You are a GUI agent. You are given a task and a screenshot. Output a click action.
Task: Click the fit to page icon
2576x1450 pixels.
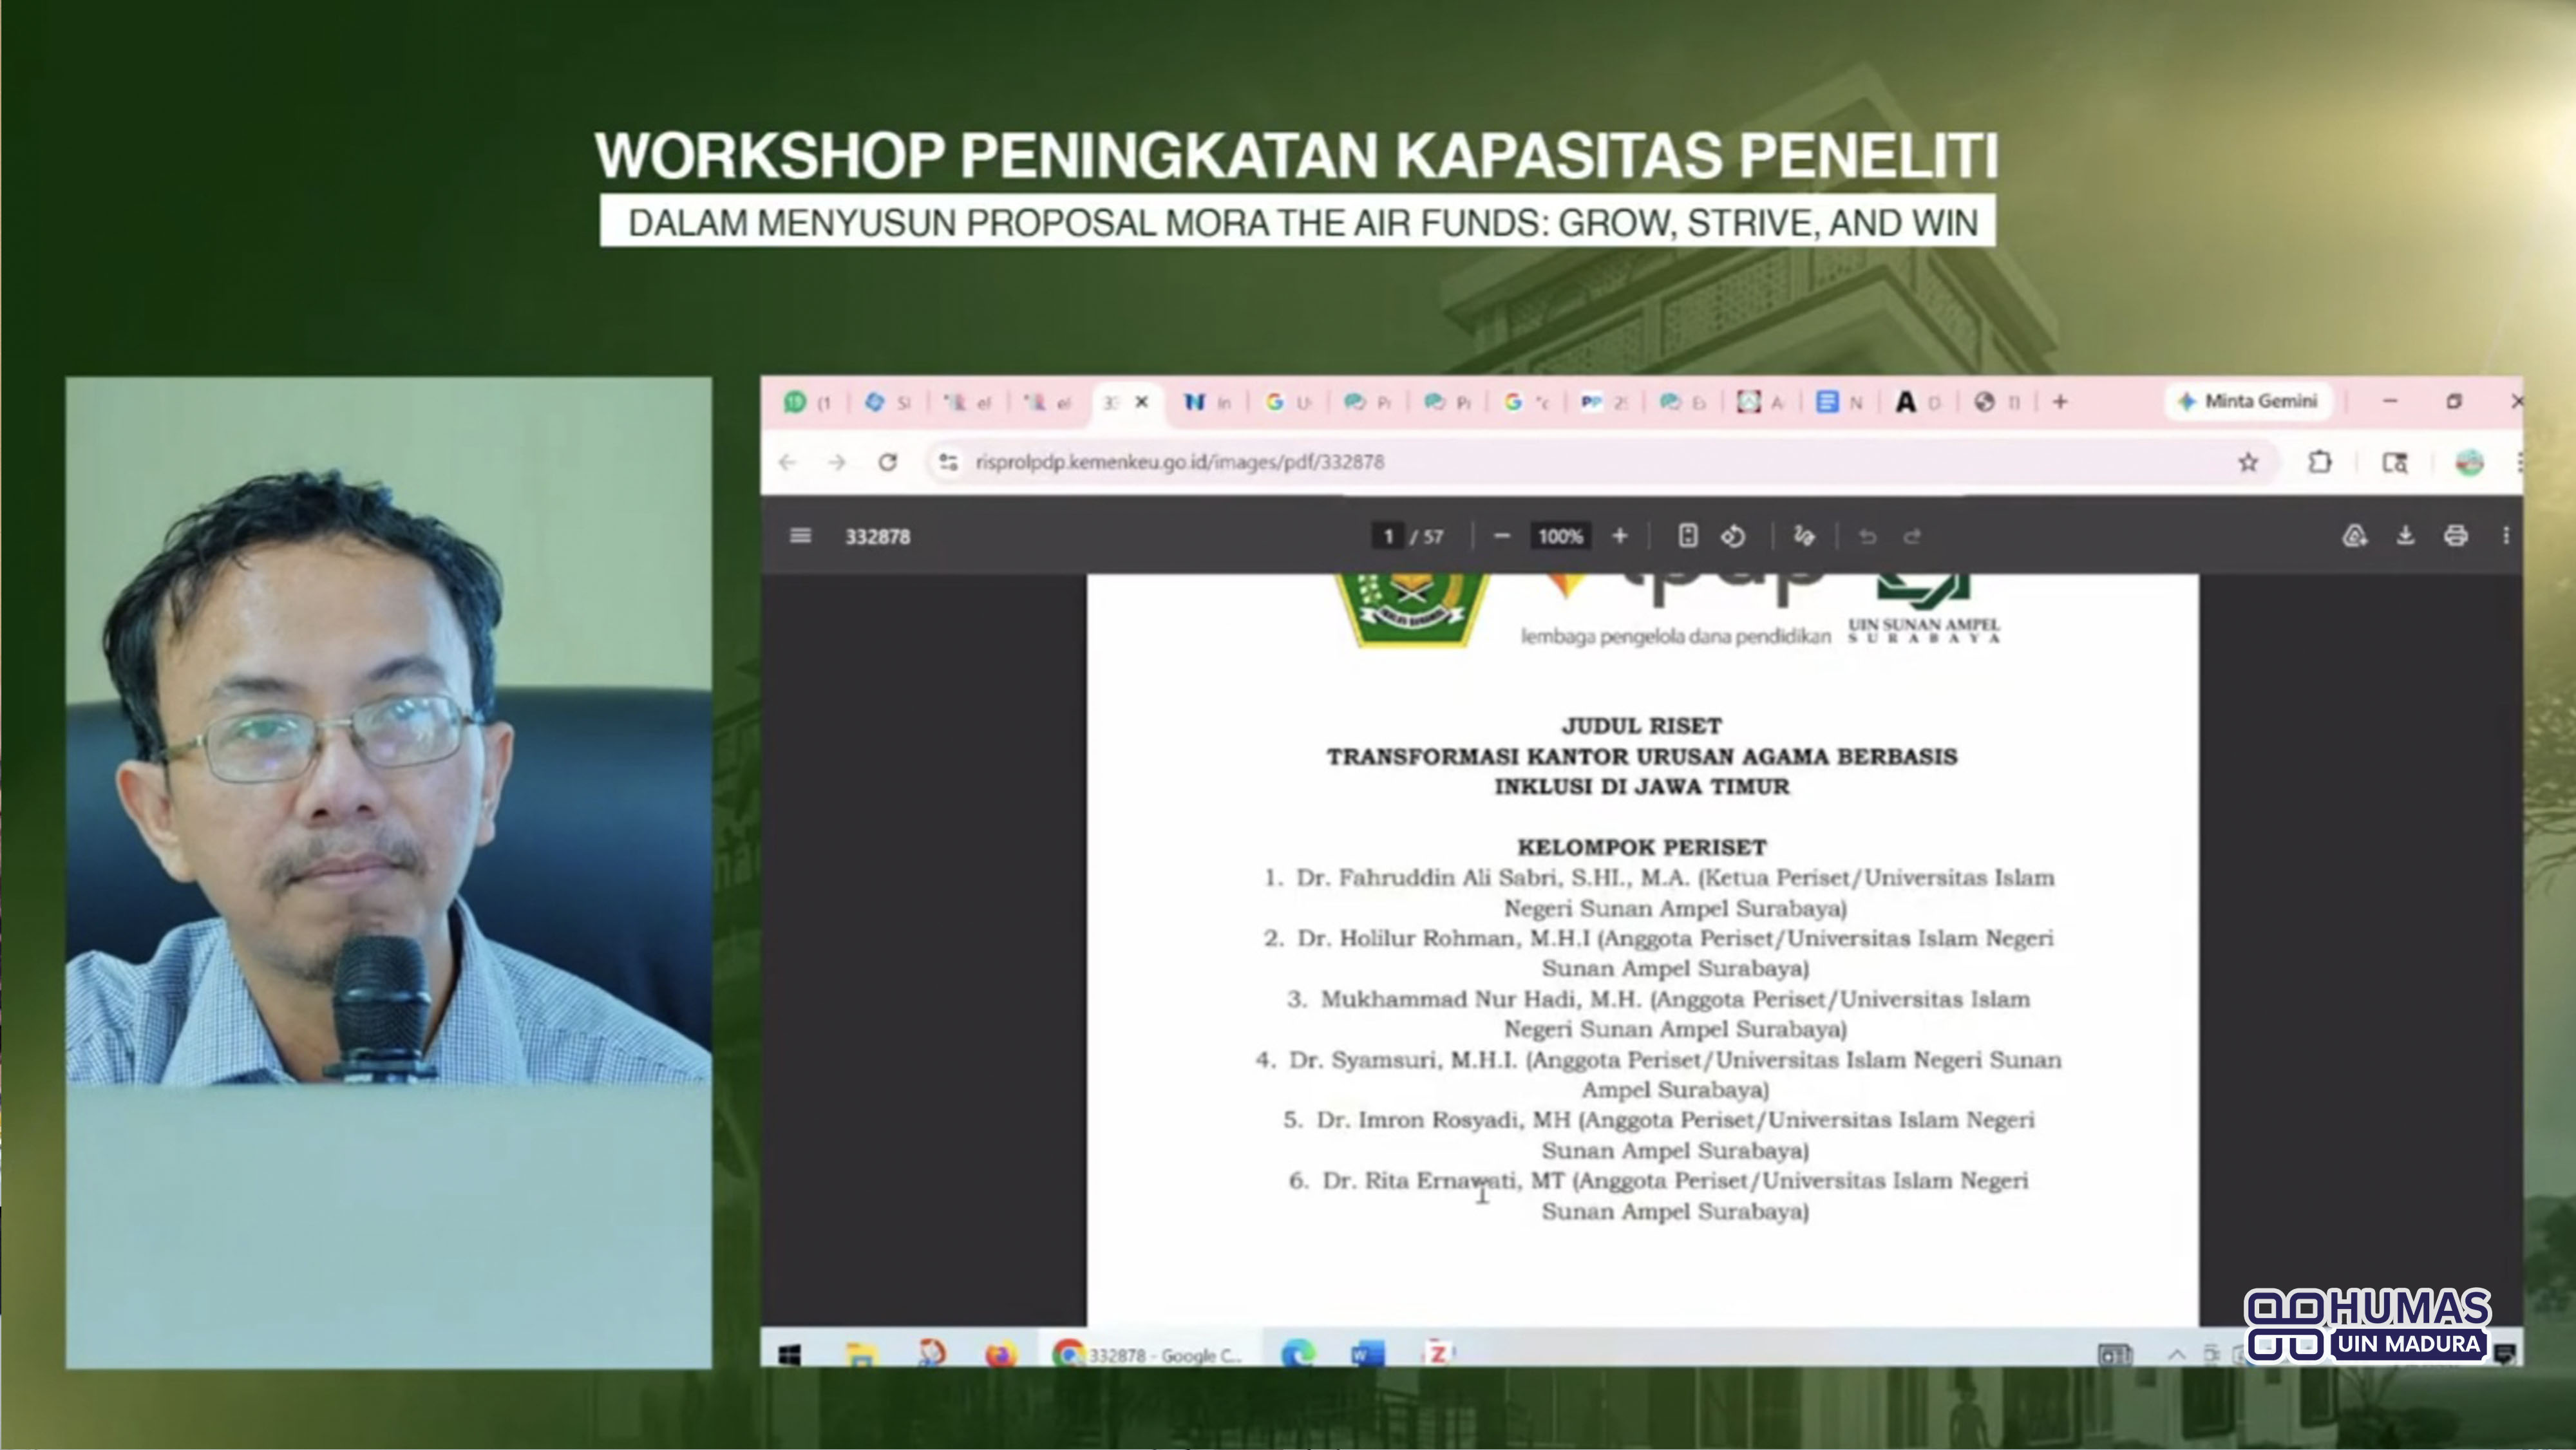coord(1688,536)
